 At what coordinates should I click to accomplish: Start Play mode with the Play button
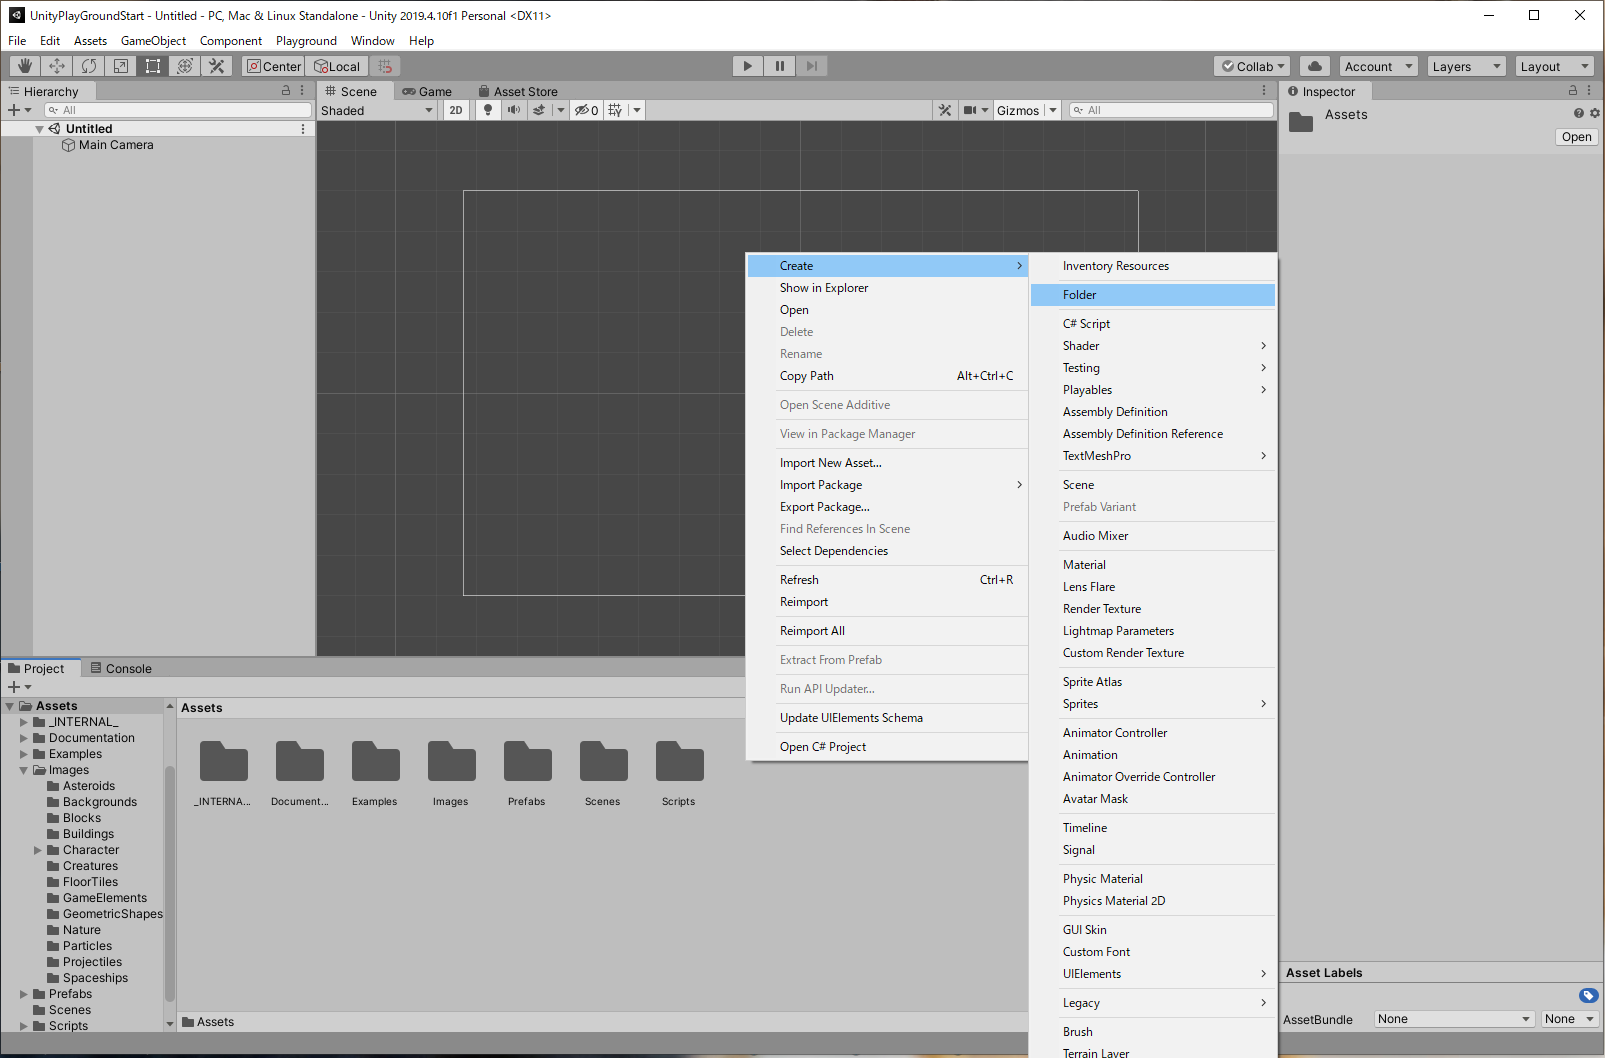click(748, 66)
